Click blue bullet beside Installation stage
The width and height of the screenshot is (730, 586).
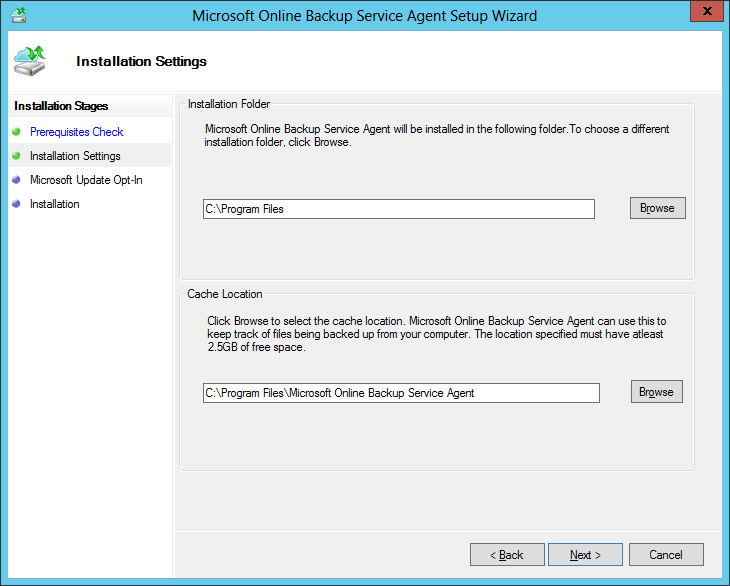(16, 204)
